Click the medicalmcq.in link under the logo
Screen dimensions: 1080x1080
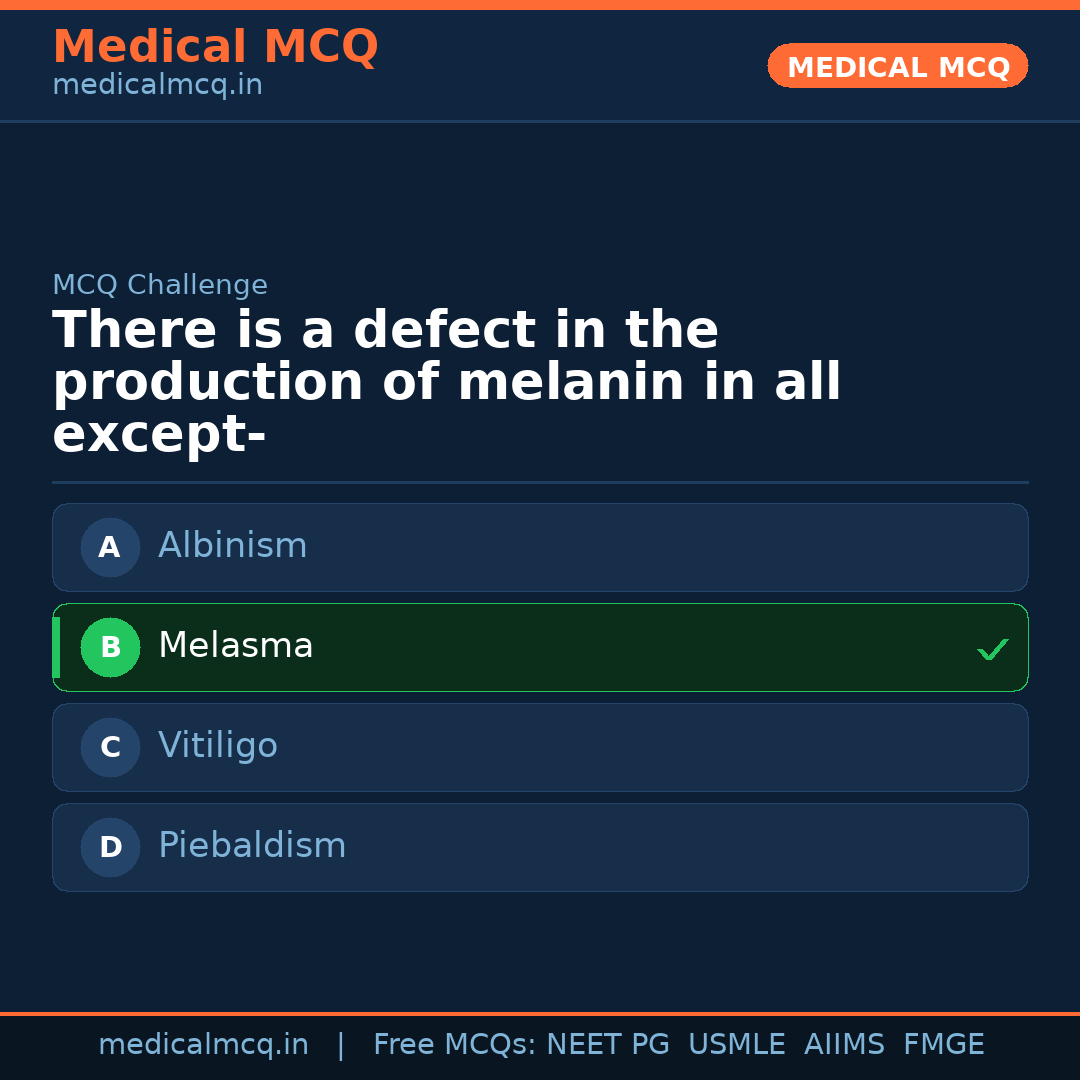pos(157,85)
